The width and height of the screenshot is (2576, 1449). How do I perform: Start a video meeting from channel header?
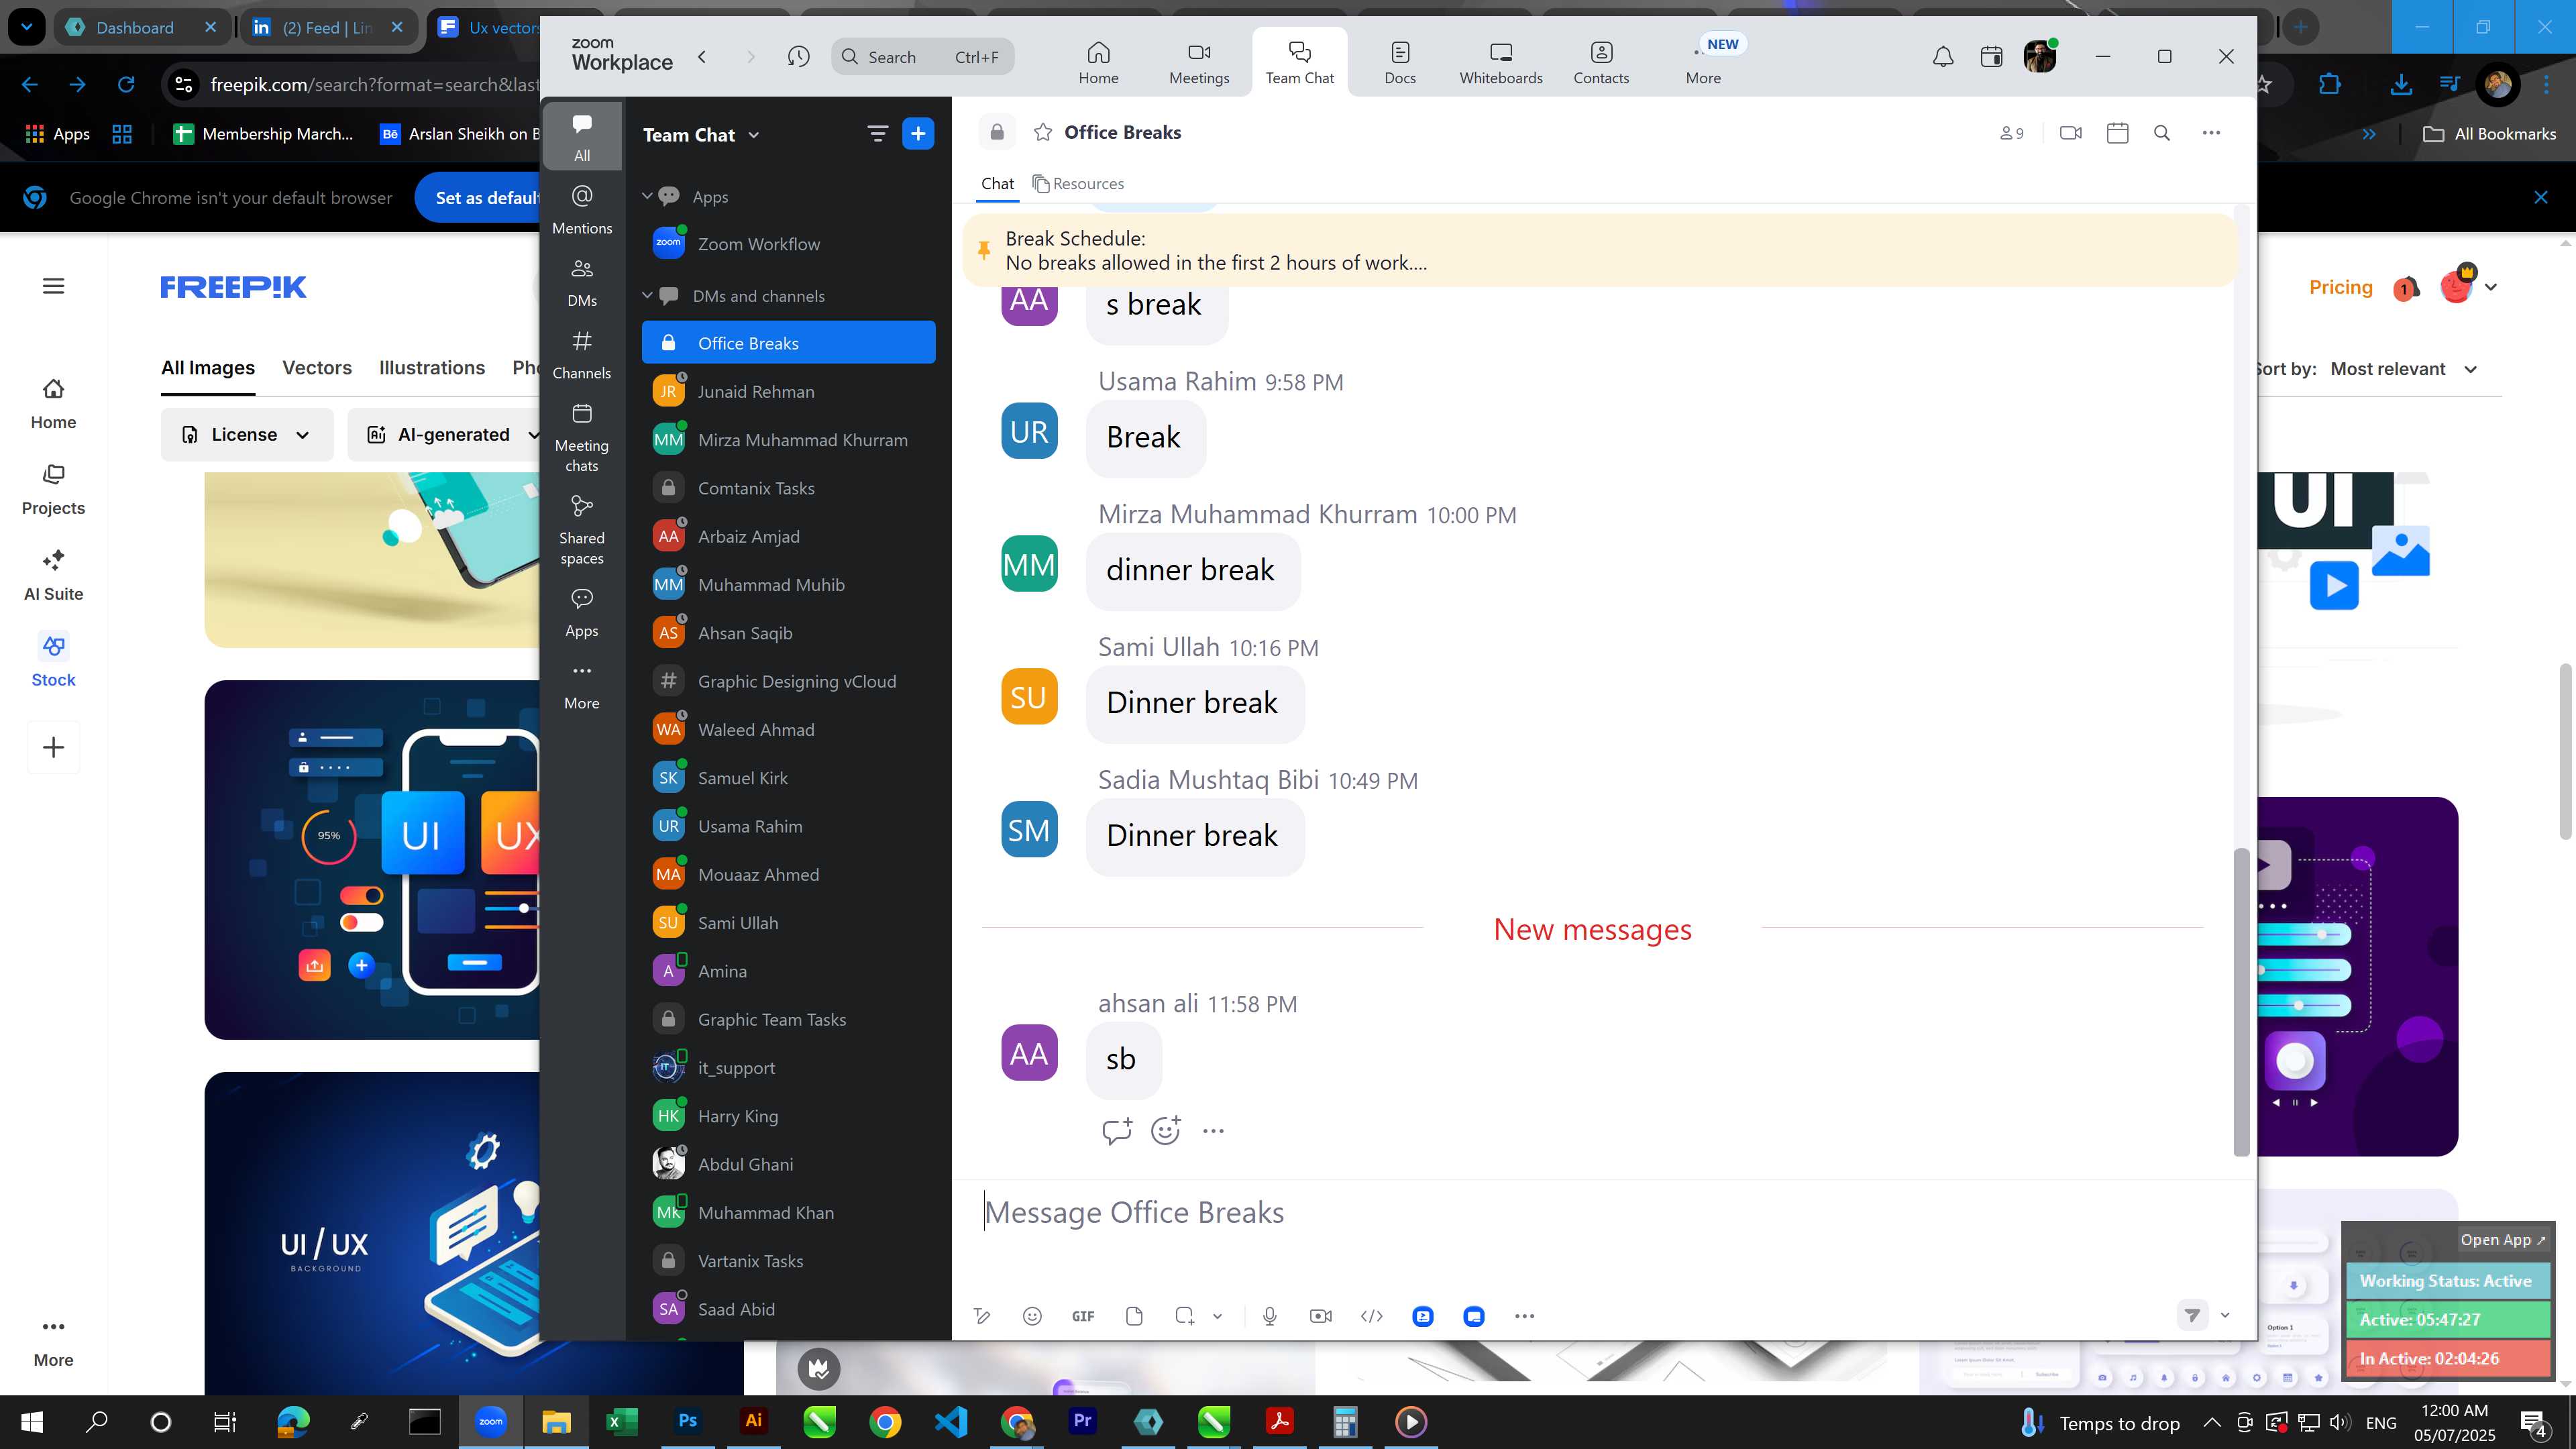coord(2071,132)
